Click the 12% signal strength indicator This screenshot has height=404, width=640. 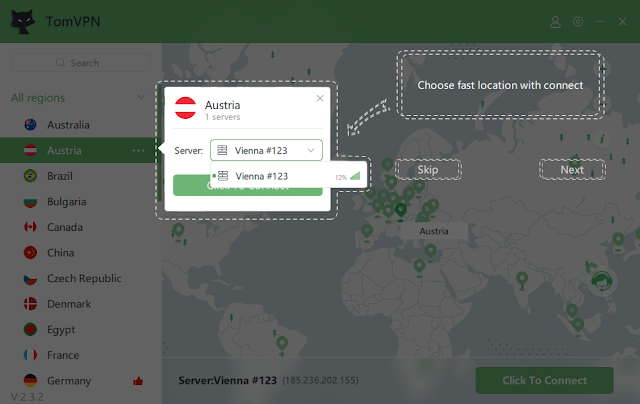347,177
